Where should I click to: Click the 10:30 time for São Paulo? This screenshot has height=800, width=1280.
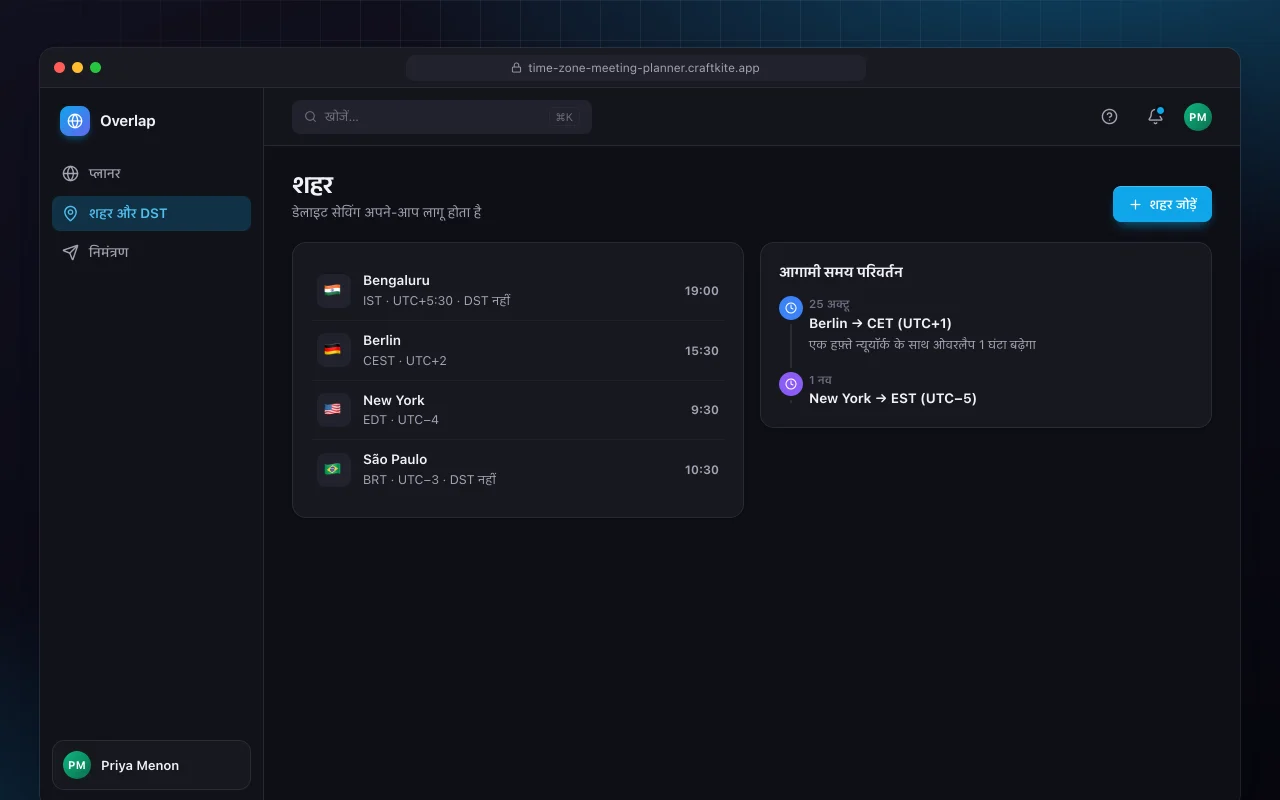point(702,470)
